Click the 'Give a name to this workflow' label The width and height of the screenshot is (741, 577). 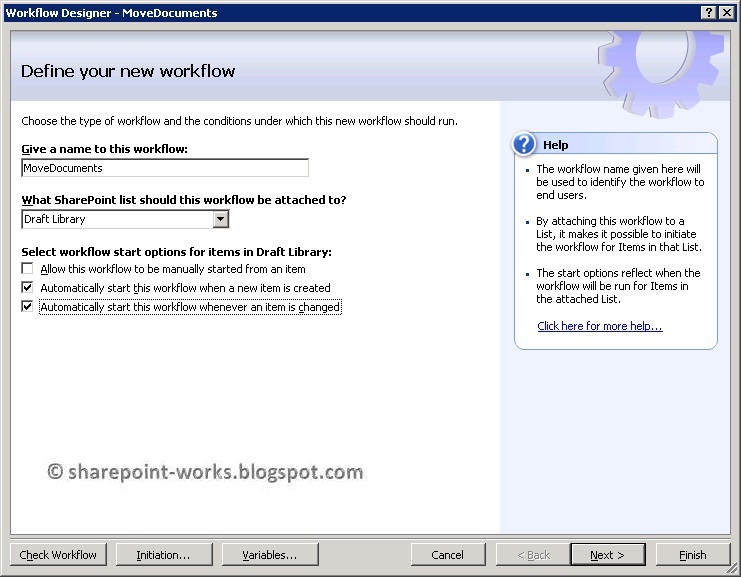pos(104,149)
